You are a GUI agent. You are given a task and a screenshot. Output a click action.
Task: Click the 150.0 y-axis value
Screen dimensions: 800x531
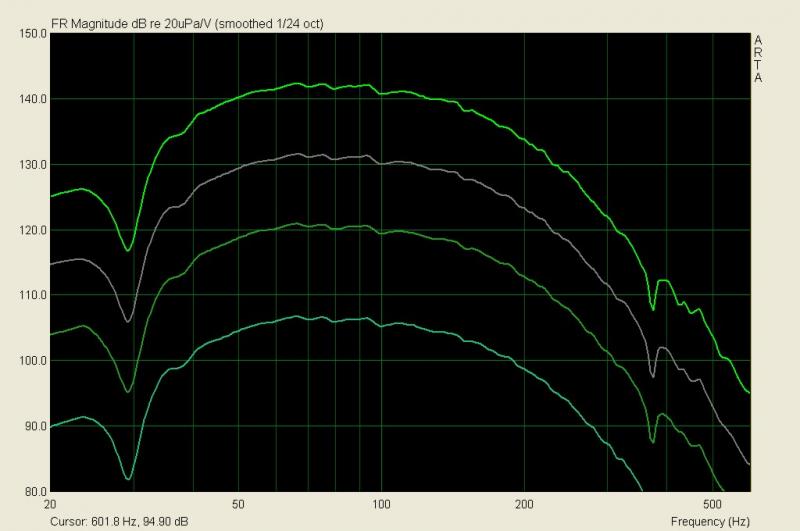click(33, 34)
